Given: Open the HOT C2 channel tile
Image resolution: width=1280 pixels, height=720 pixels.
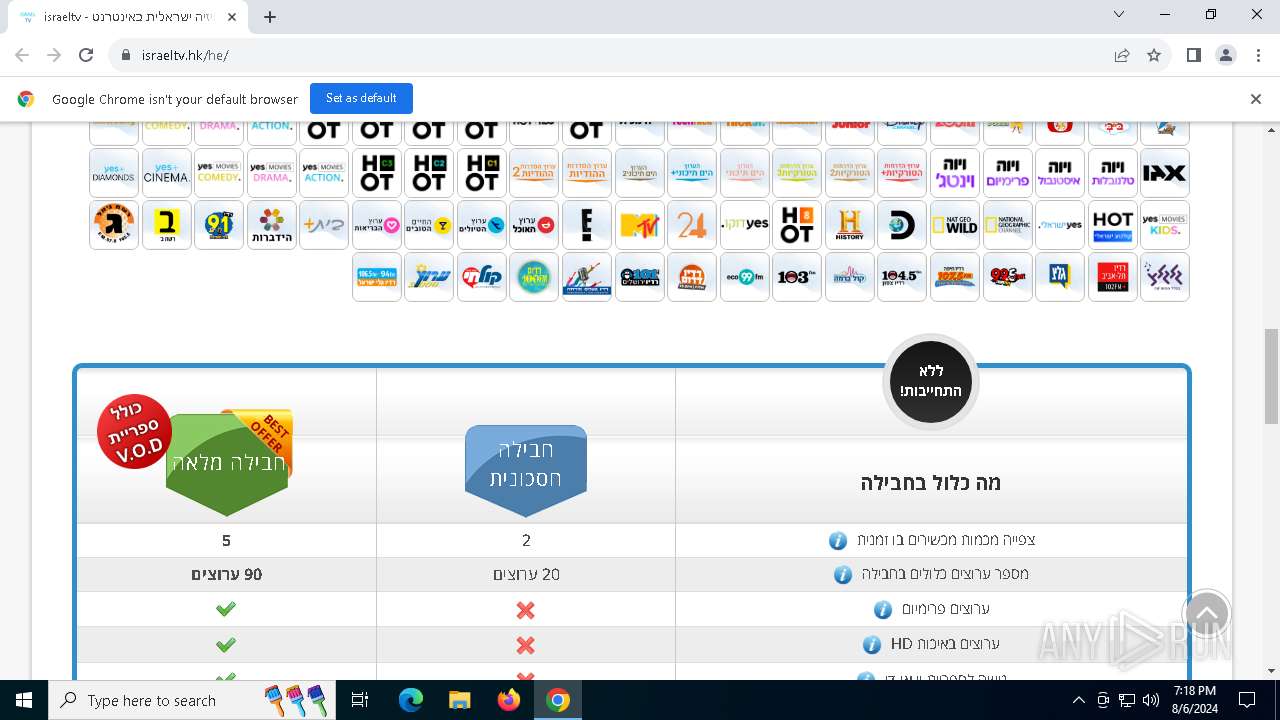Looking at the screenshot, I should (428, 172).
